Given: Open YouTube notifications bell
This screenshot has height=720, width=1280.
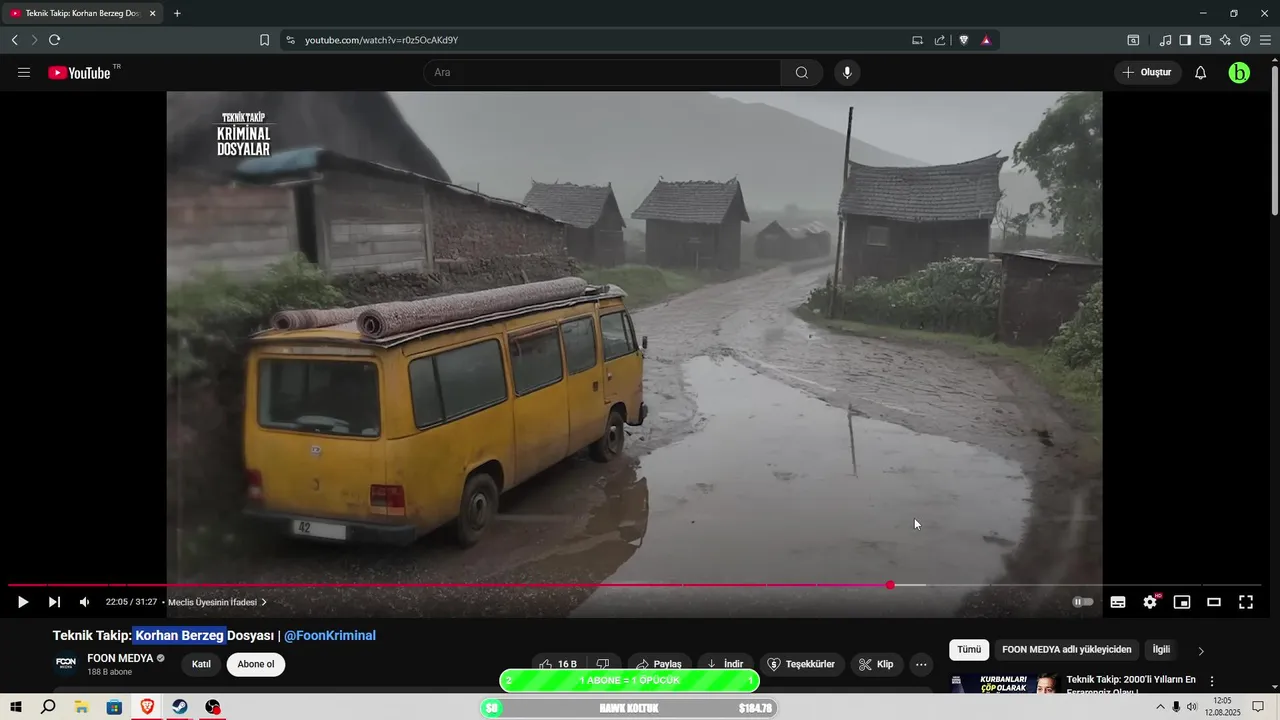Looking at the screenshot, I should (1200, 73).
